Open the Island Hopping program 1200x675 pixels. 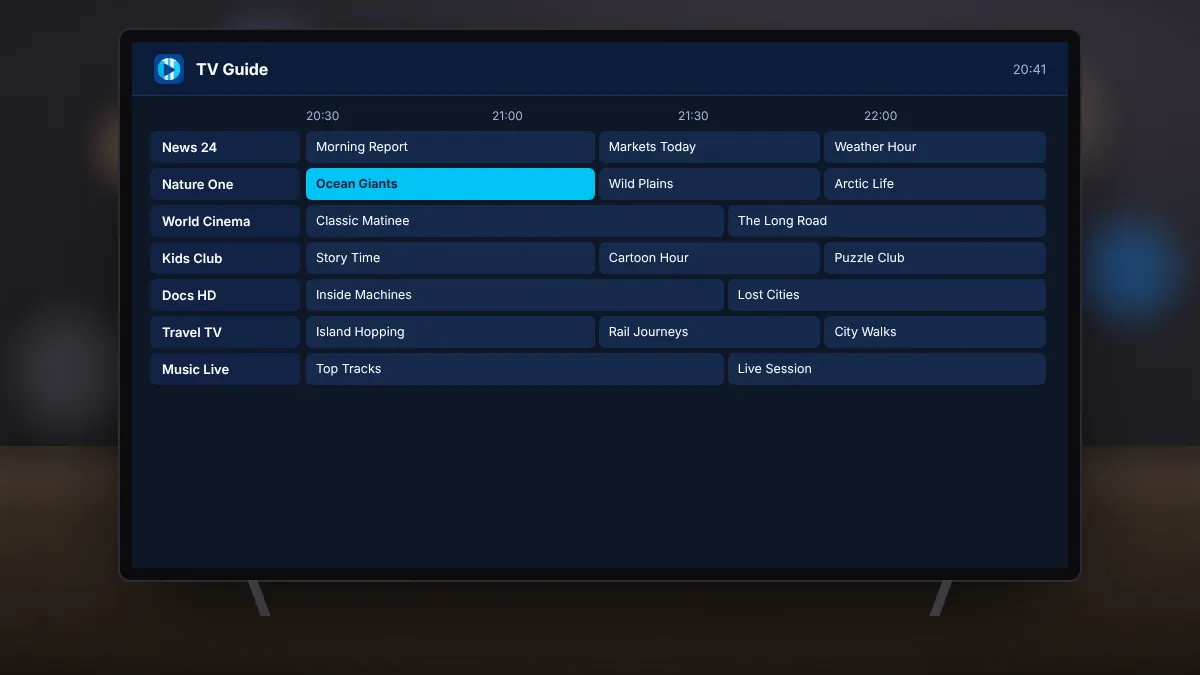click(x=450, y=332)
